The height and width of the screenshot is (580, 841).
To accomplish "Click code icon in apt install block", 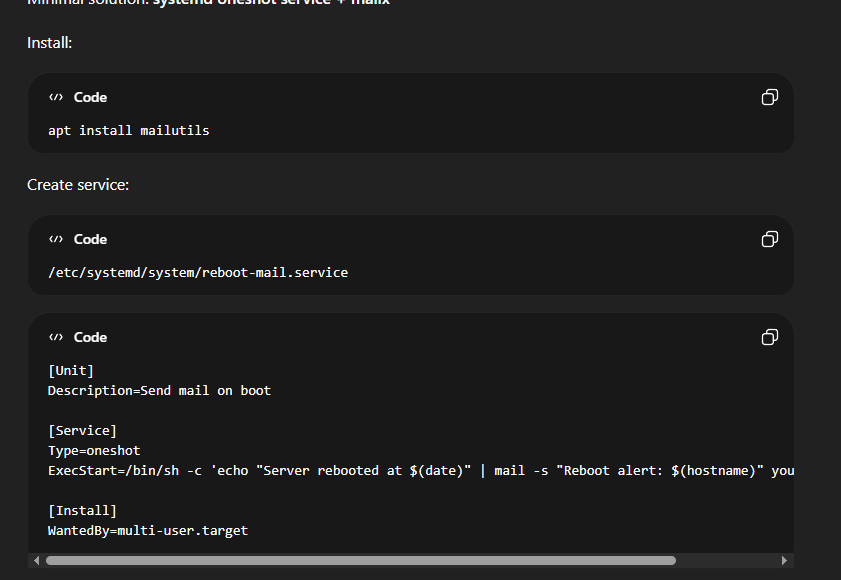I will (x=56, y=97).
